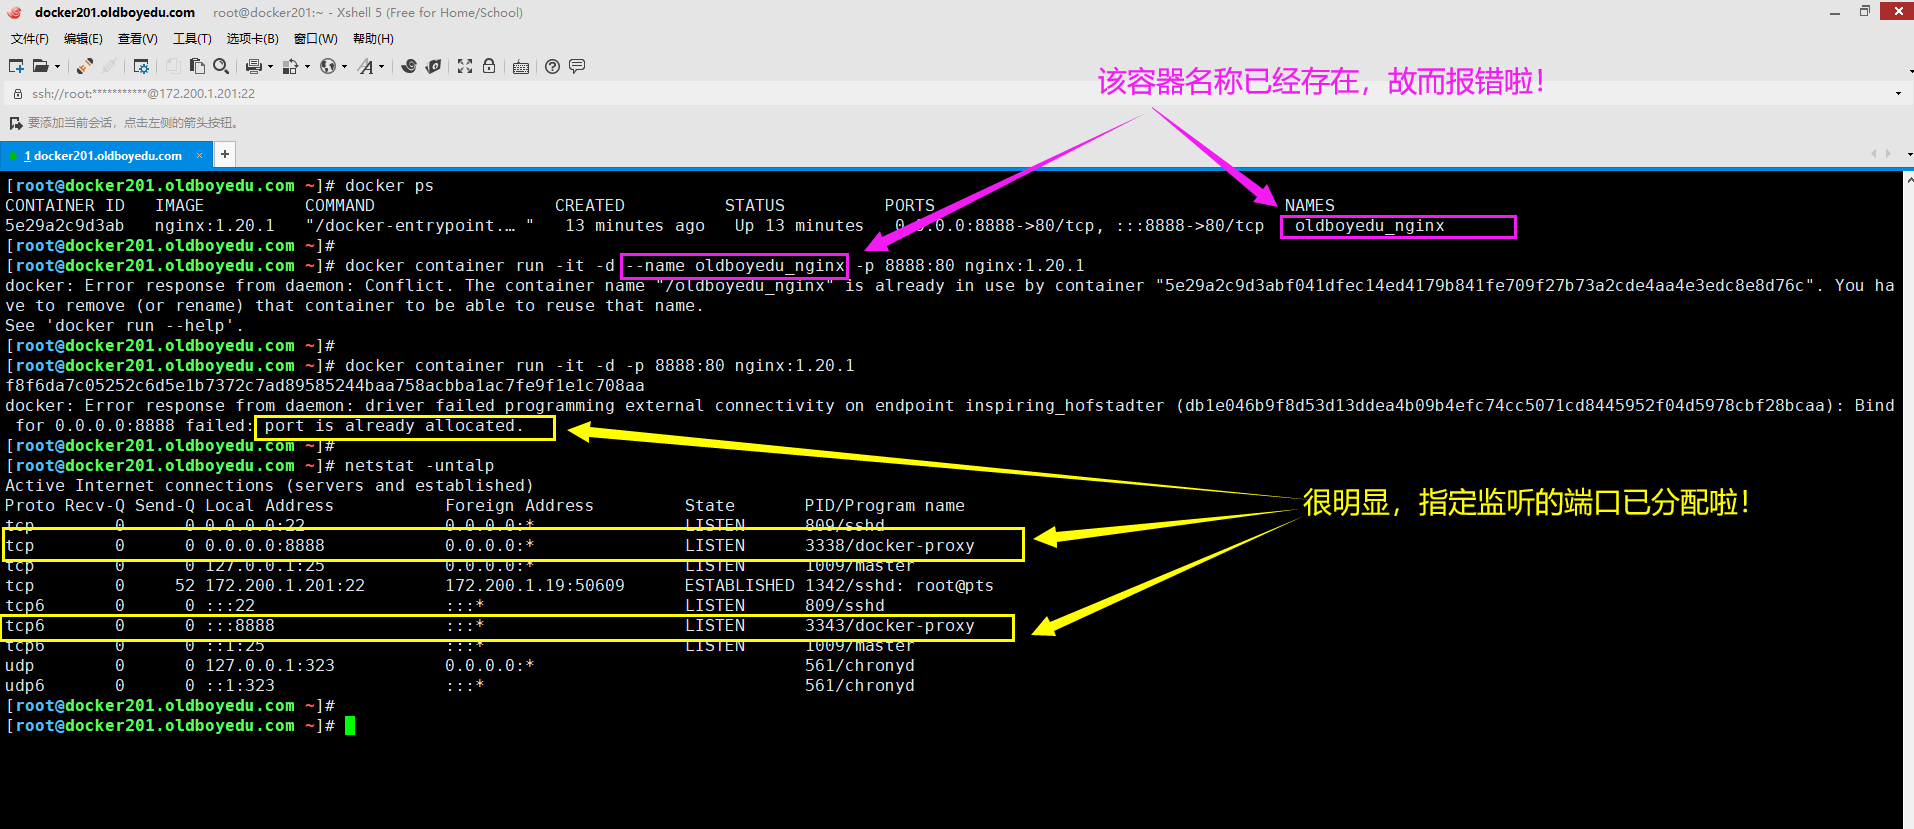This screenshot has width=1914, height=829.
Task: Open the 工具(T) menu
Action: click(192, 39)
